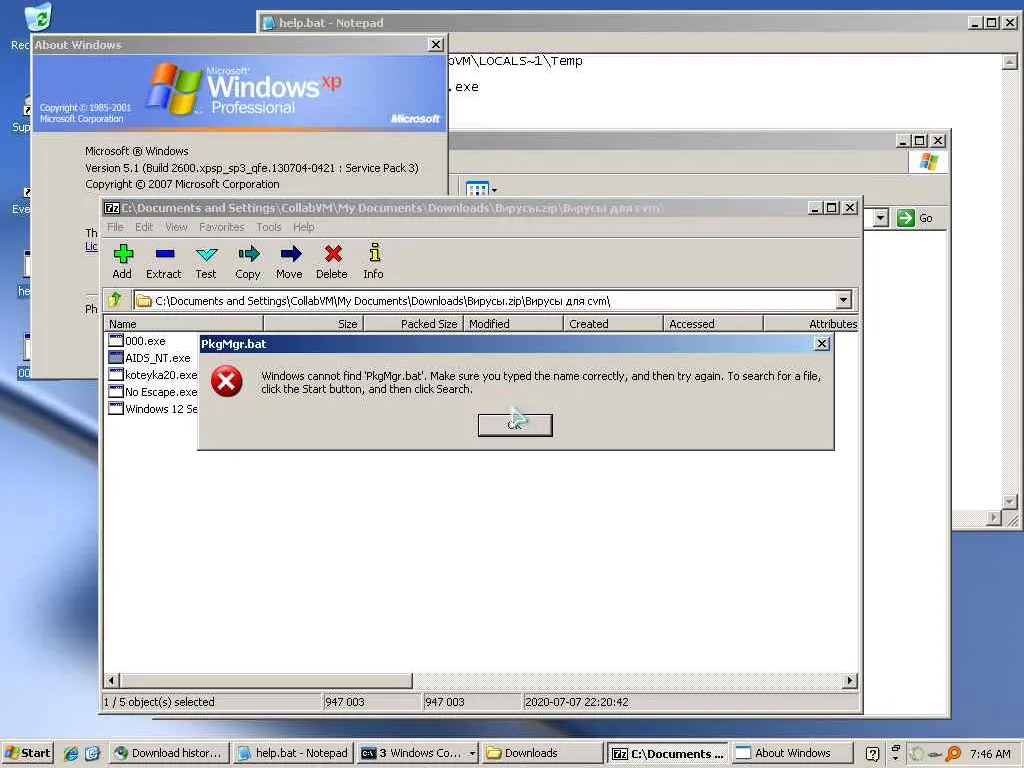The width and height of the screenshot is (1024, 768).
Task: Click the 7-Zip horizontal scrollbar thumb
Action: (x=265, y=680)
